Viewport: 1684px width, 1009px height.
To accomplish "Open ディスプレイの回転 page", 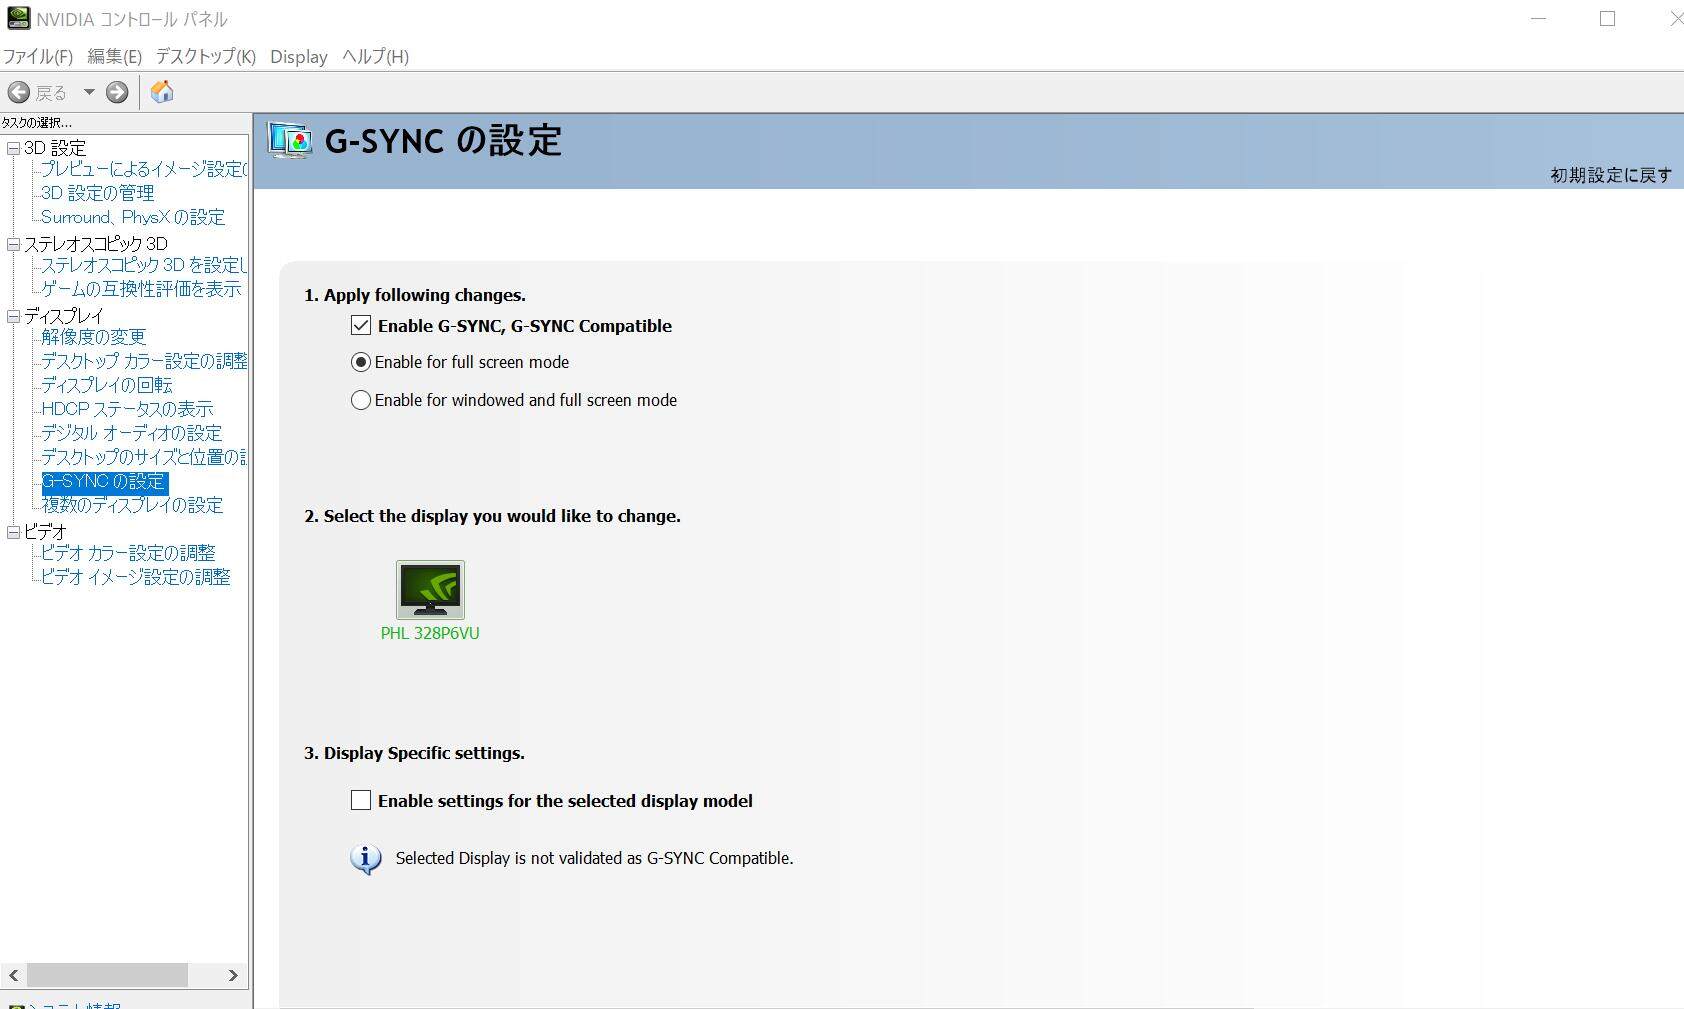I will (107, 385).
